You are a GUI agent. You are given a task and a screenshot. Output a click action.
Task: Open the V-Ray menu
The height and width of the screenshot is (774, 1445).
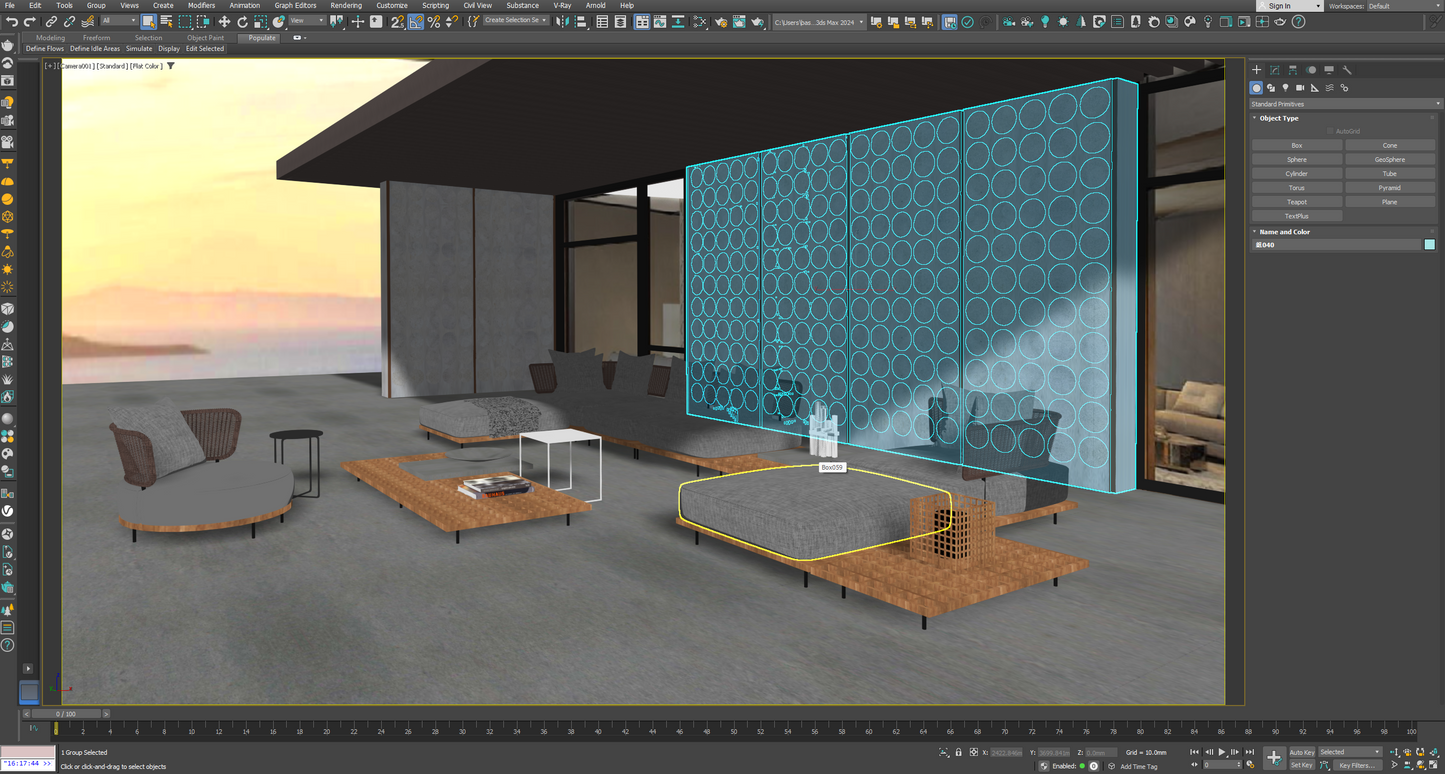click(562, 5)
